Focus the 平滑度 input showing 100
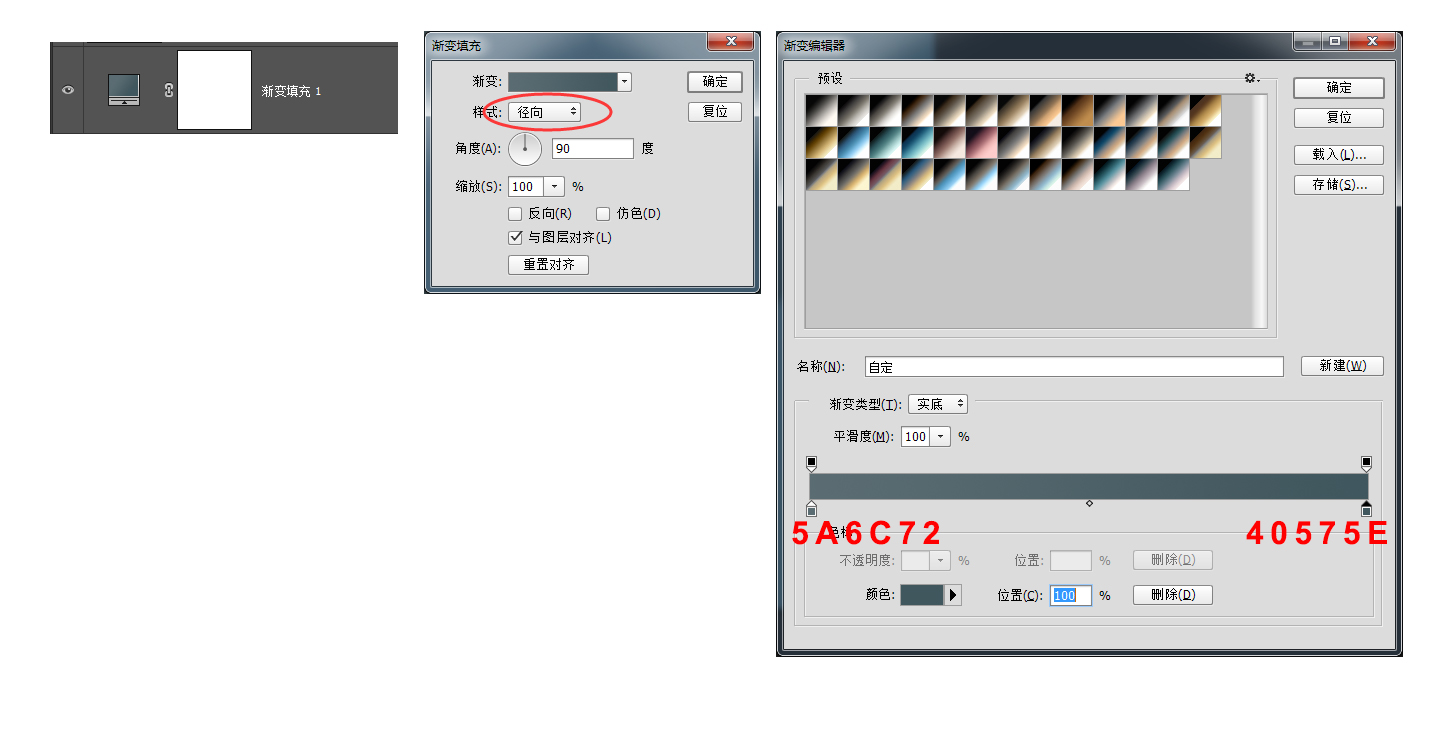 915,437
